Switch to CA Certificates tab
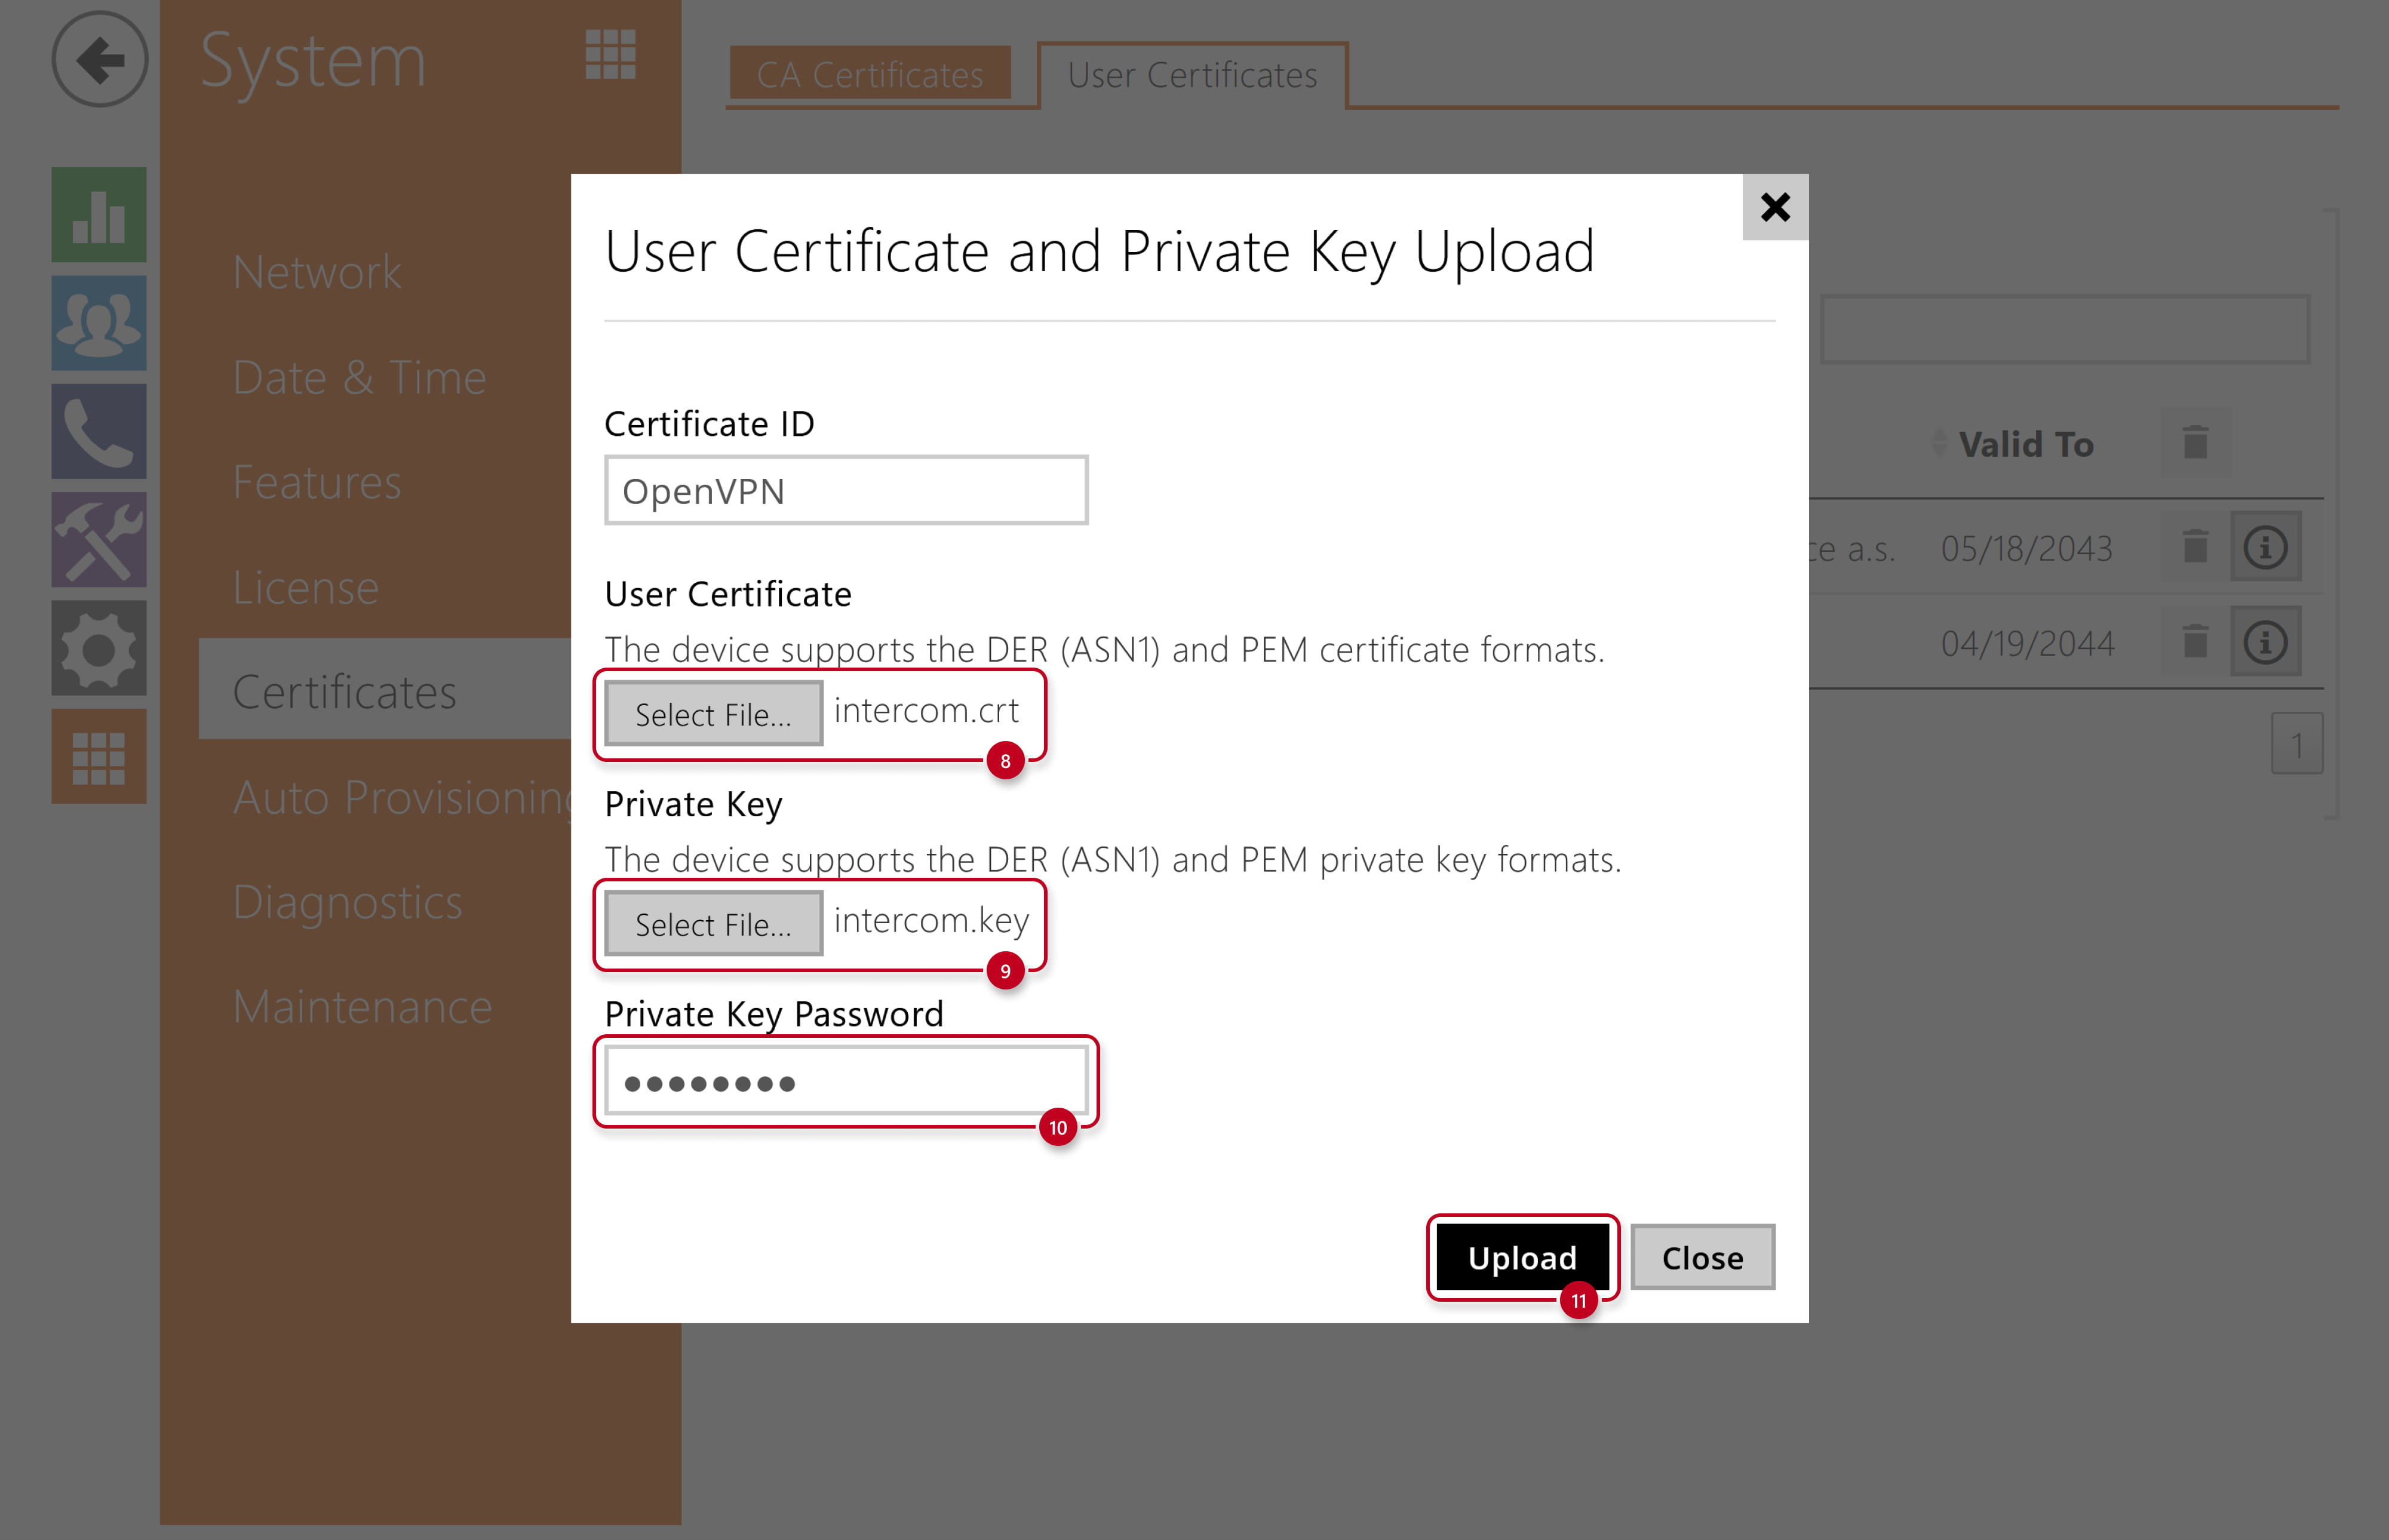This screenshot has width=2389, height=1540. pyautogui.click(x=869, y=74)
